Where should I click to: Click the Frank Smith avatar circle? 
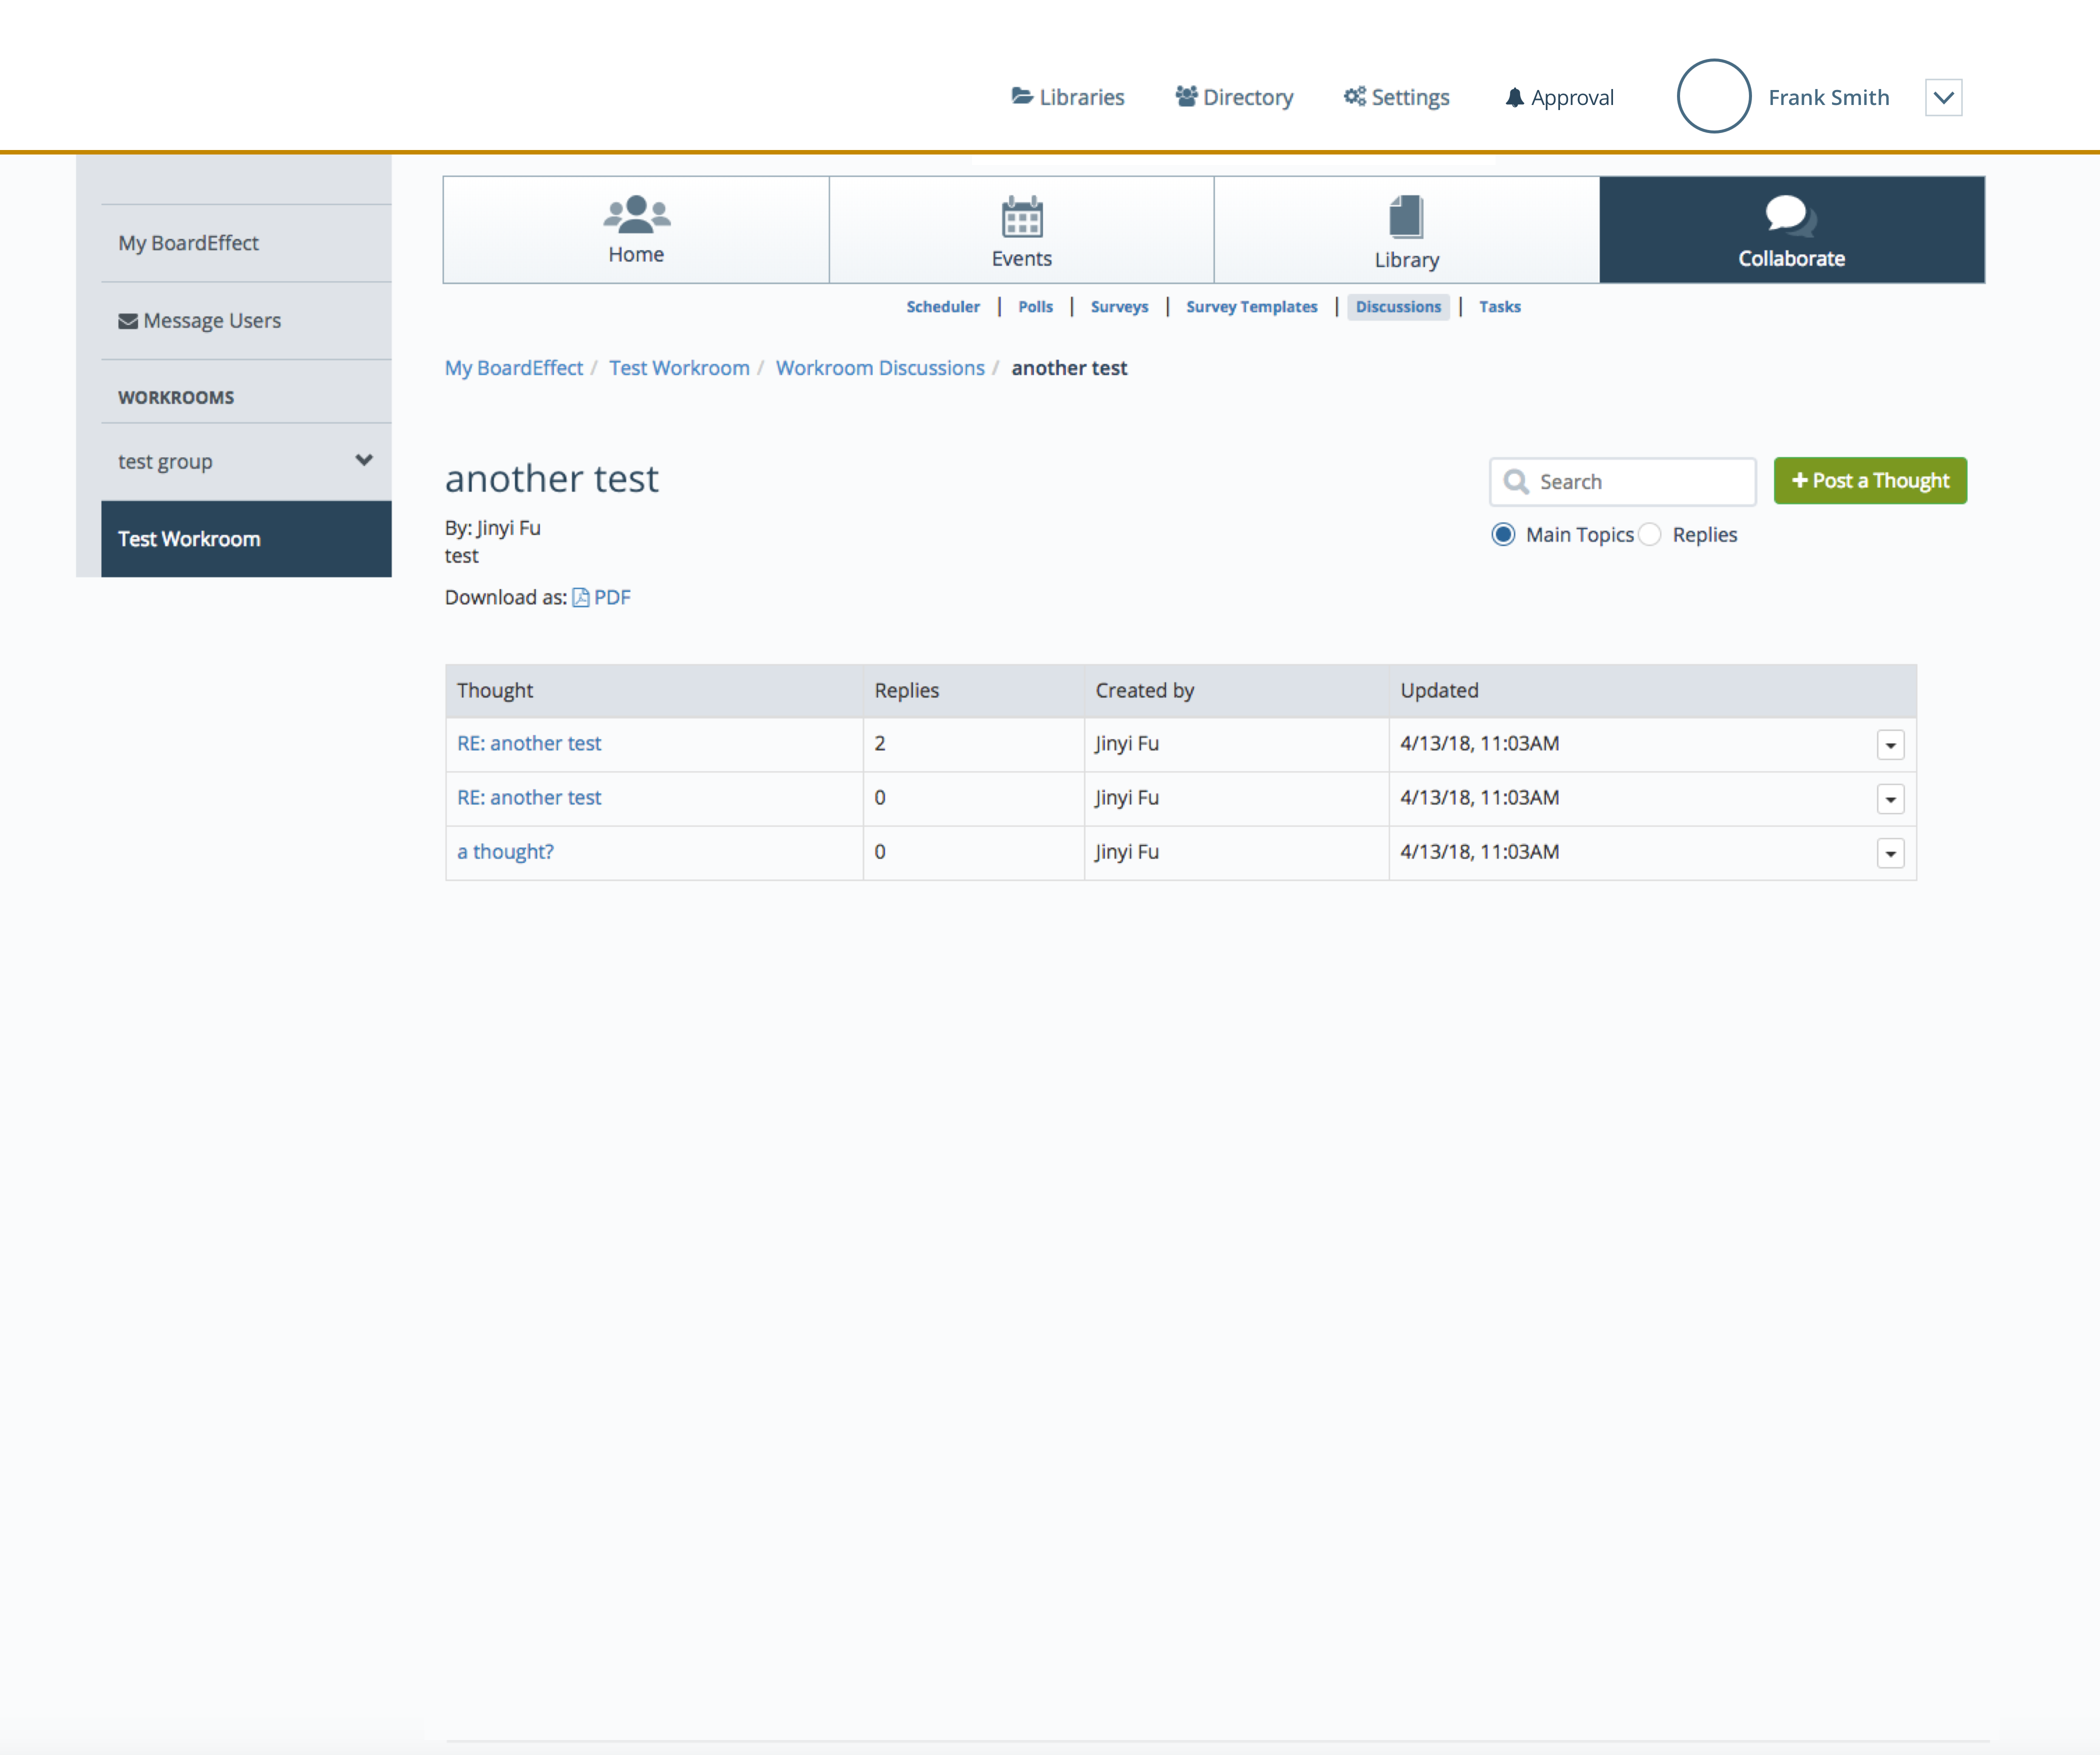coord(1713,96)
